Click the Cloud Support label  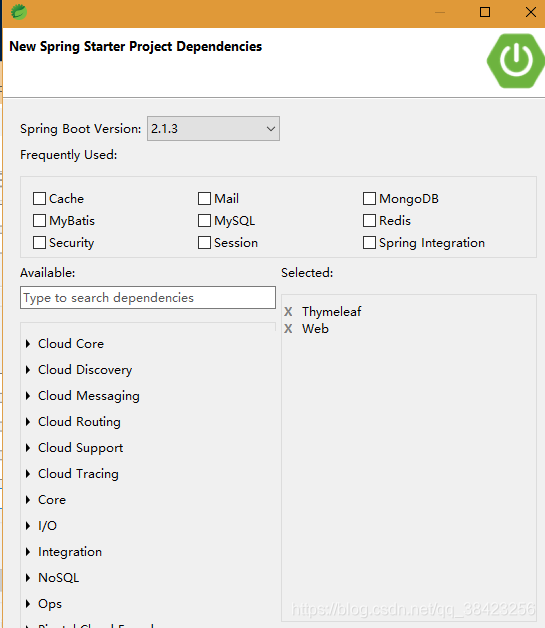80,448
